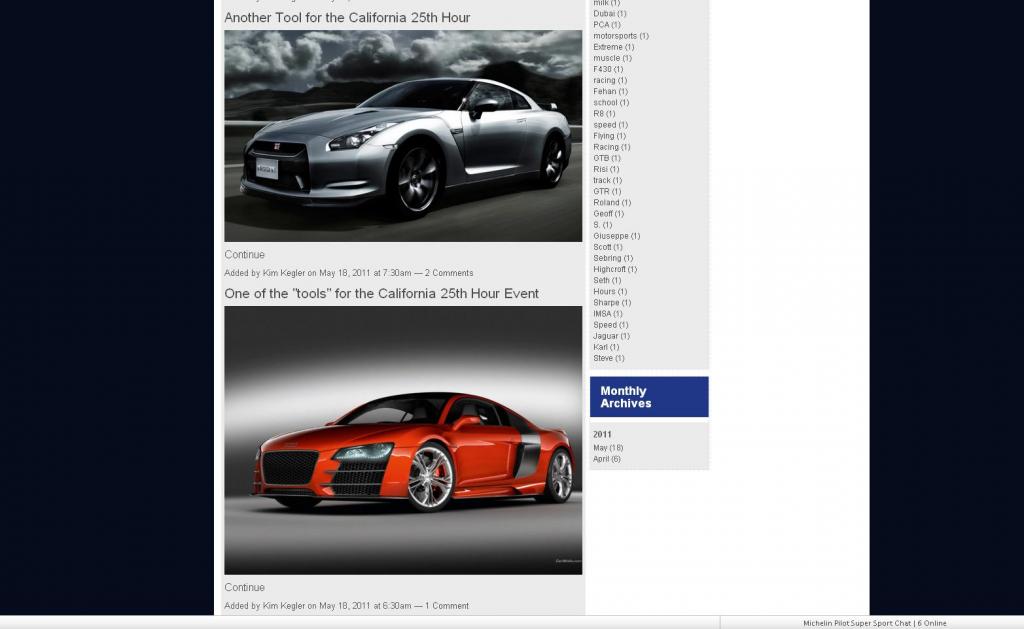Choose the 'Highcroft' tag
The height and width of the screenshot is (629, 1024).
[609, 269]
